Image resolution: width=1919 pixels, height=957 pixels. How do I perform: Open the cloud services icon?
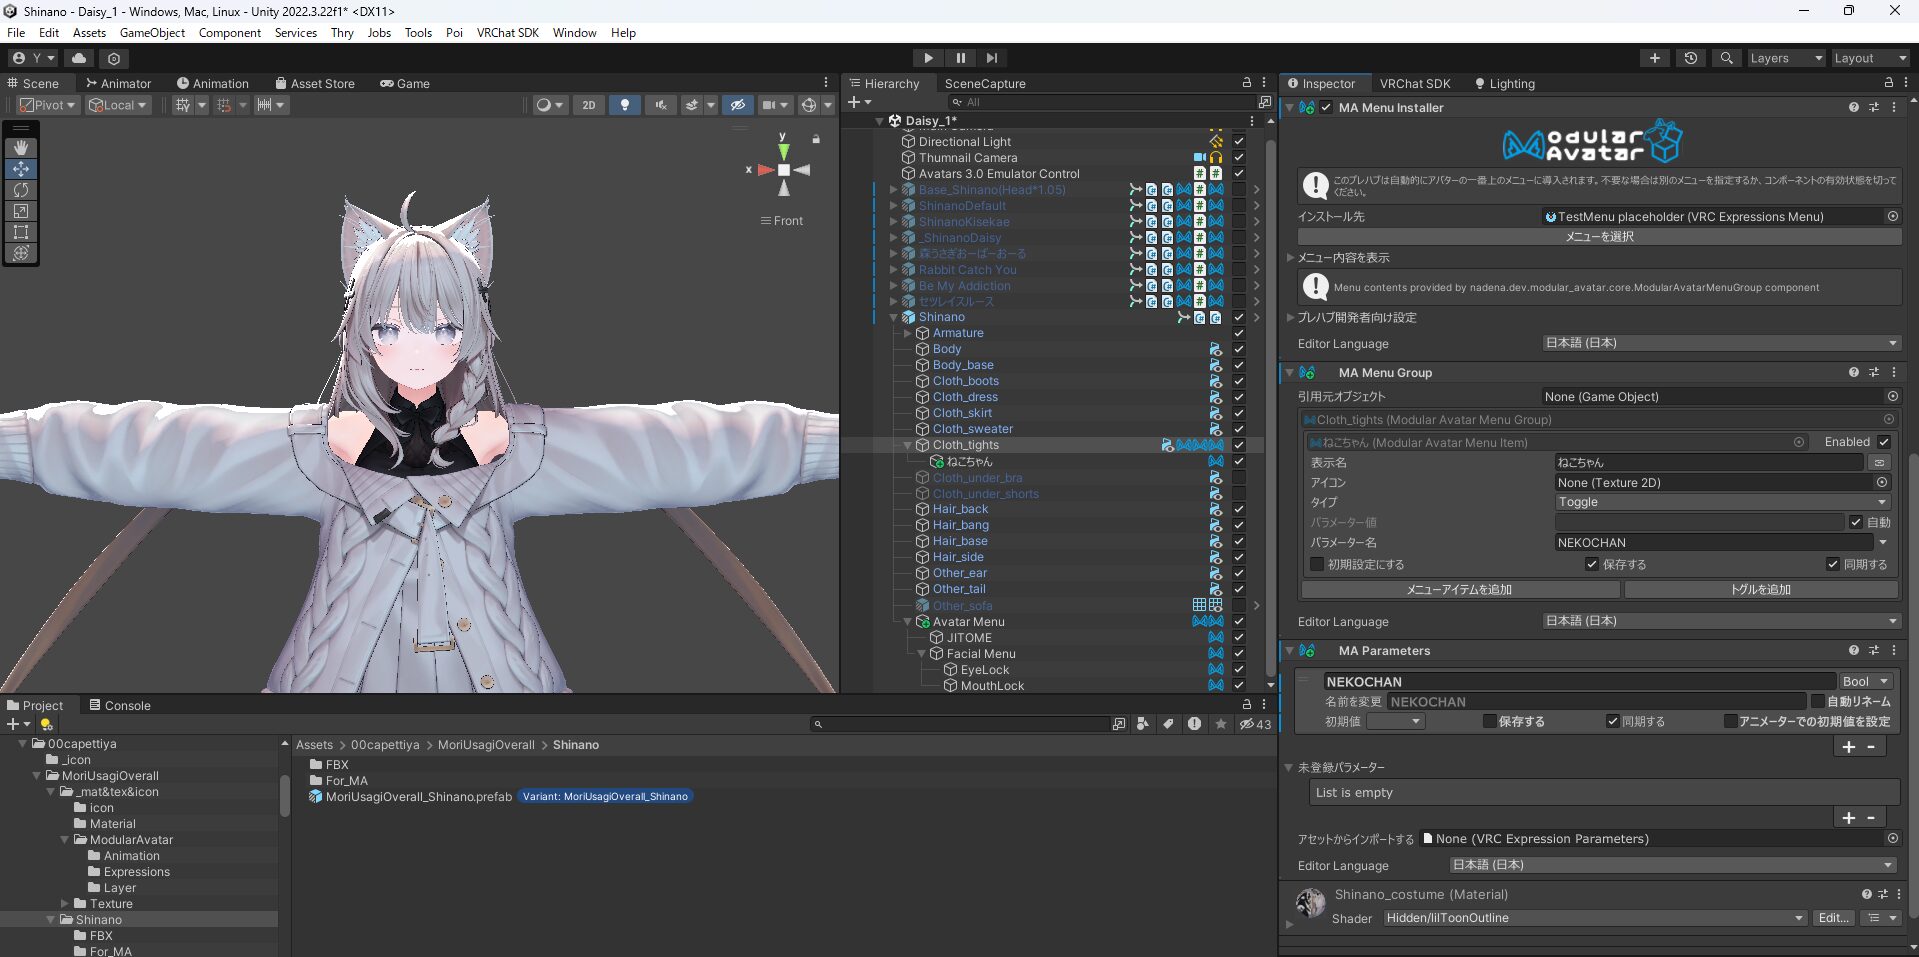tap(79, 58)
